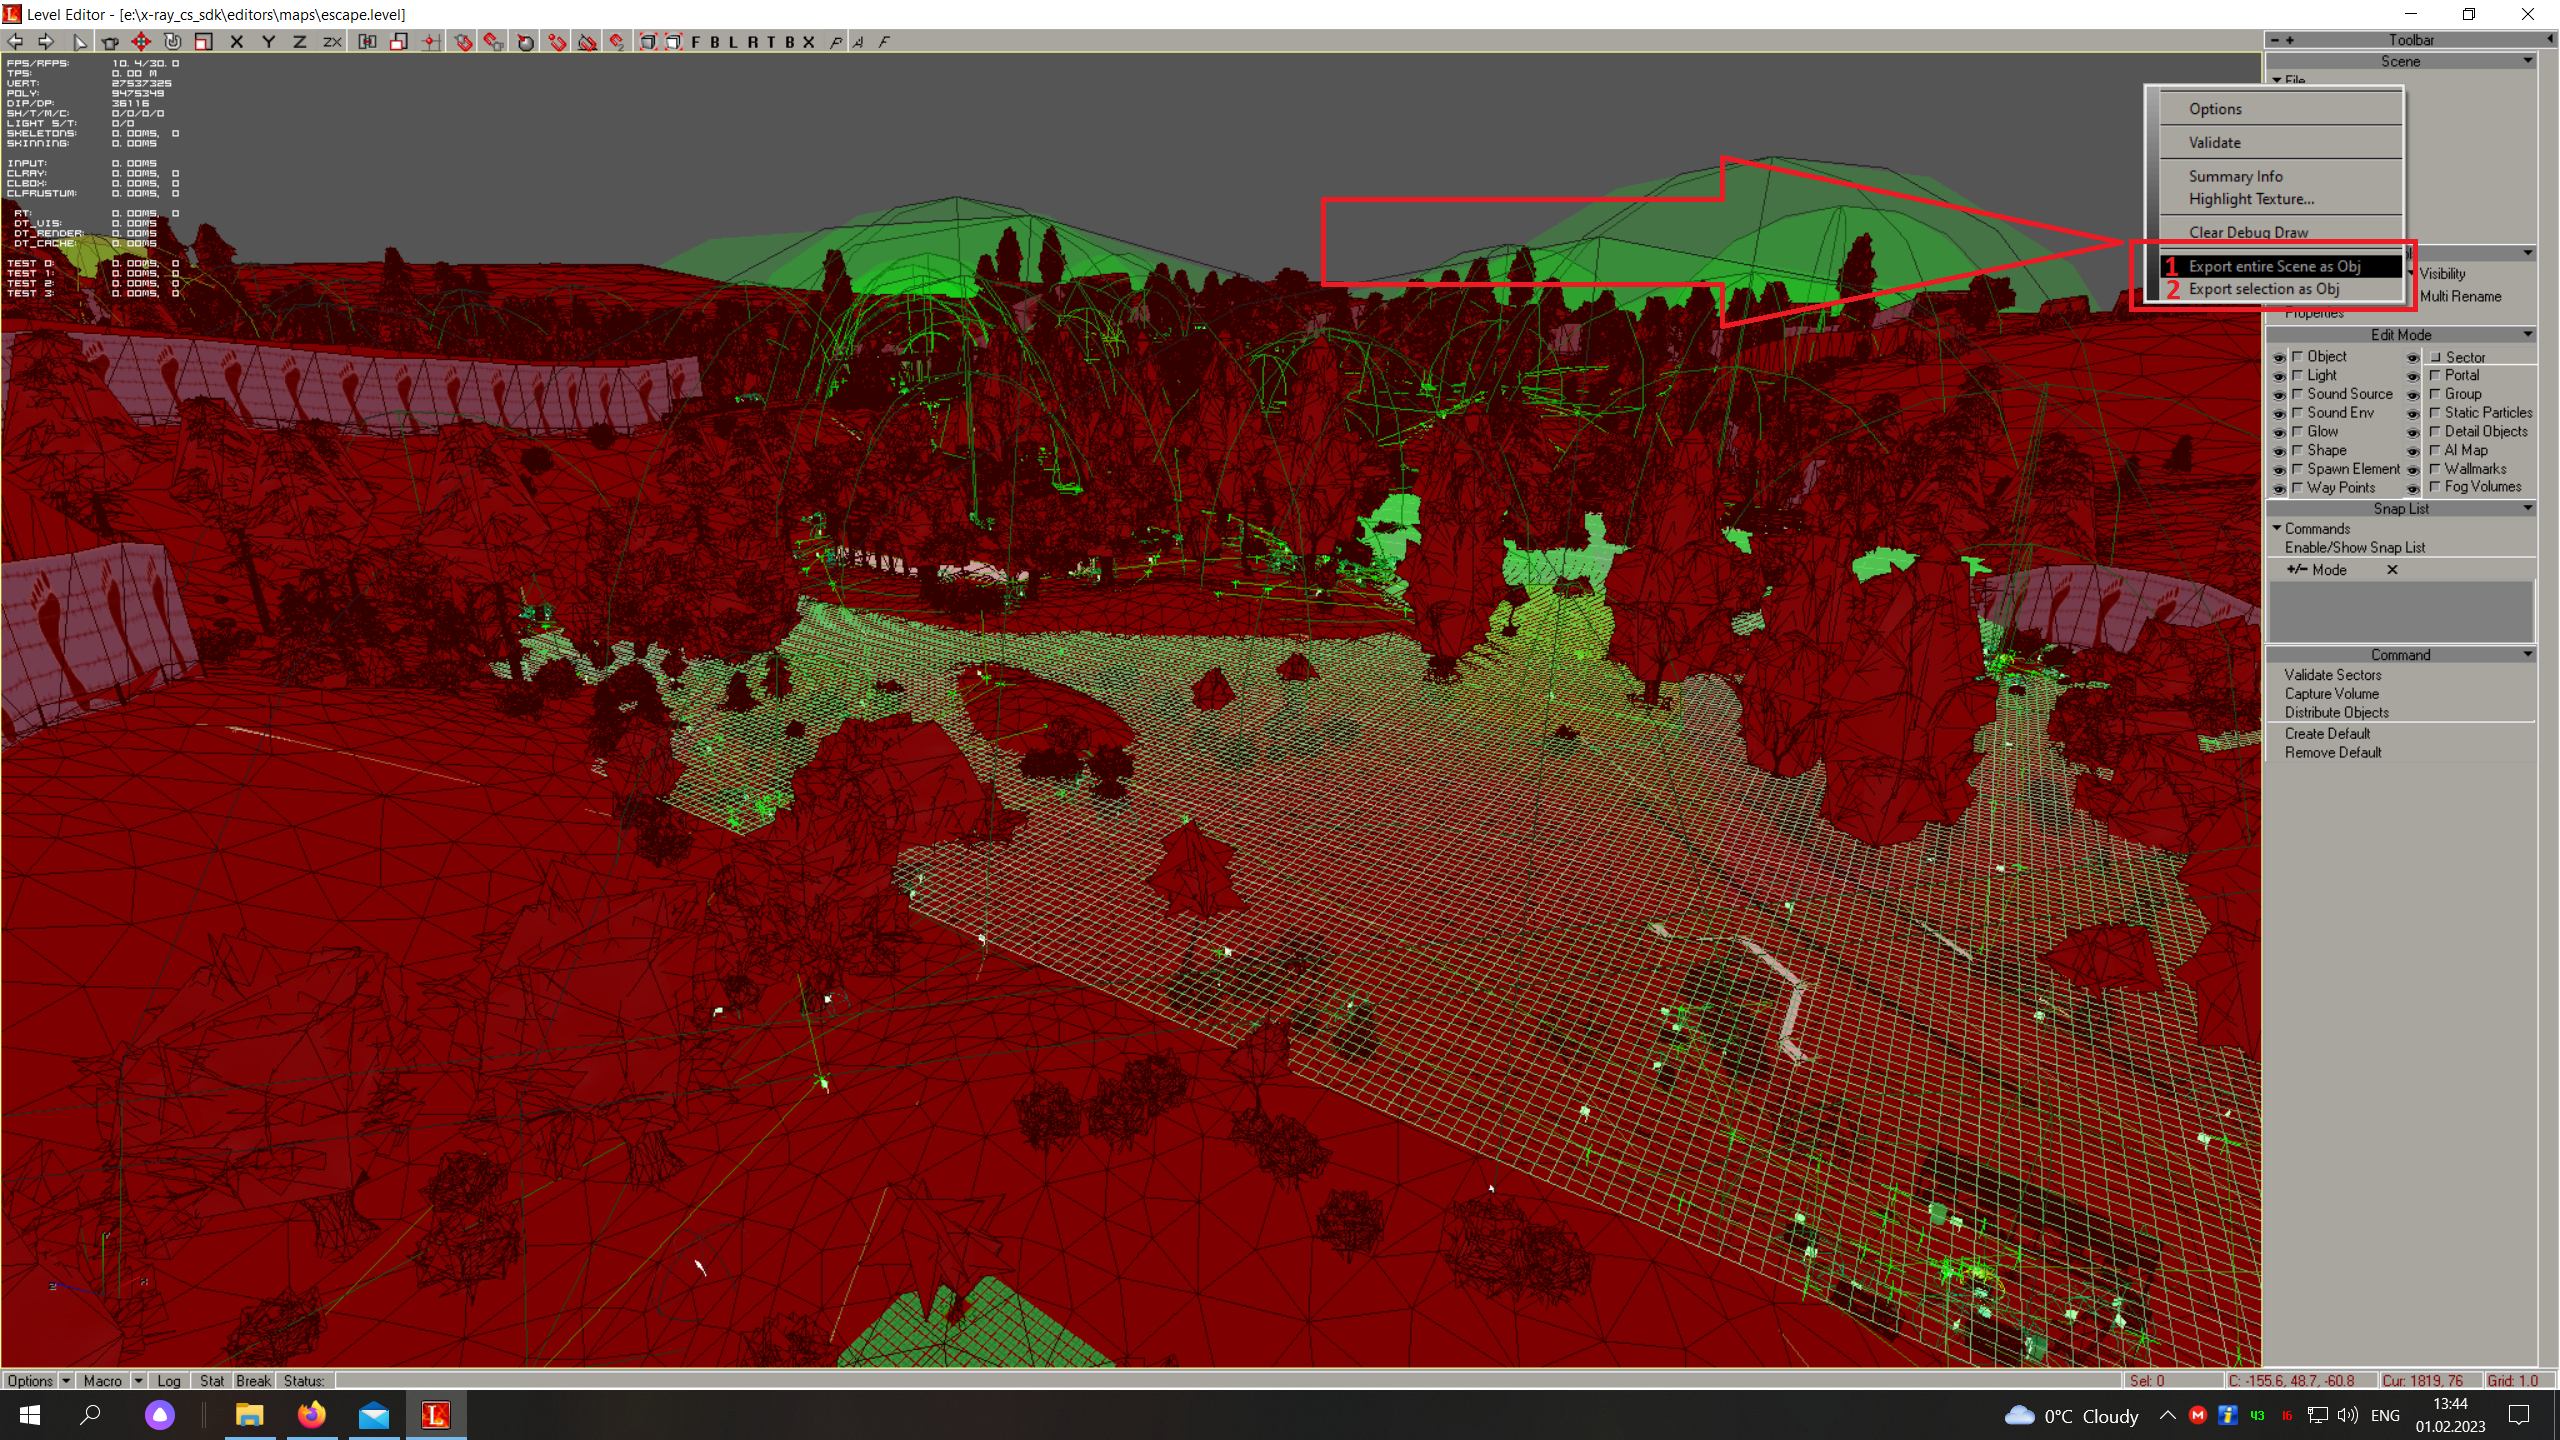Click the Undo left-arrow toolbar icon
The image size is (2560, 1440).
pyautogui.click(x=16, y=41)
